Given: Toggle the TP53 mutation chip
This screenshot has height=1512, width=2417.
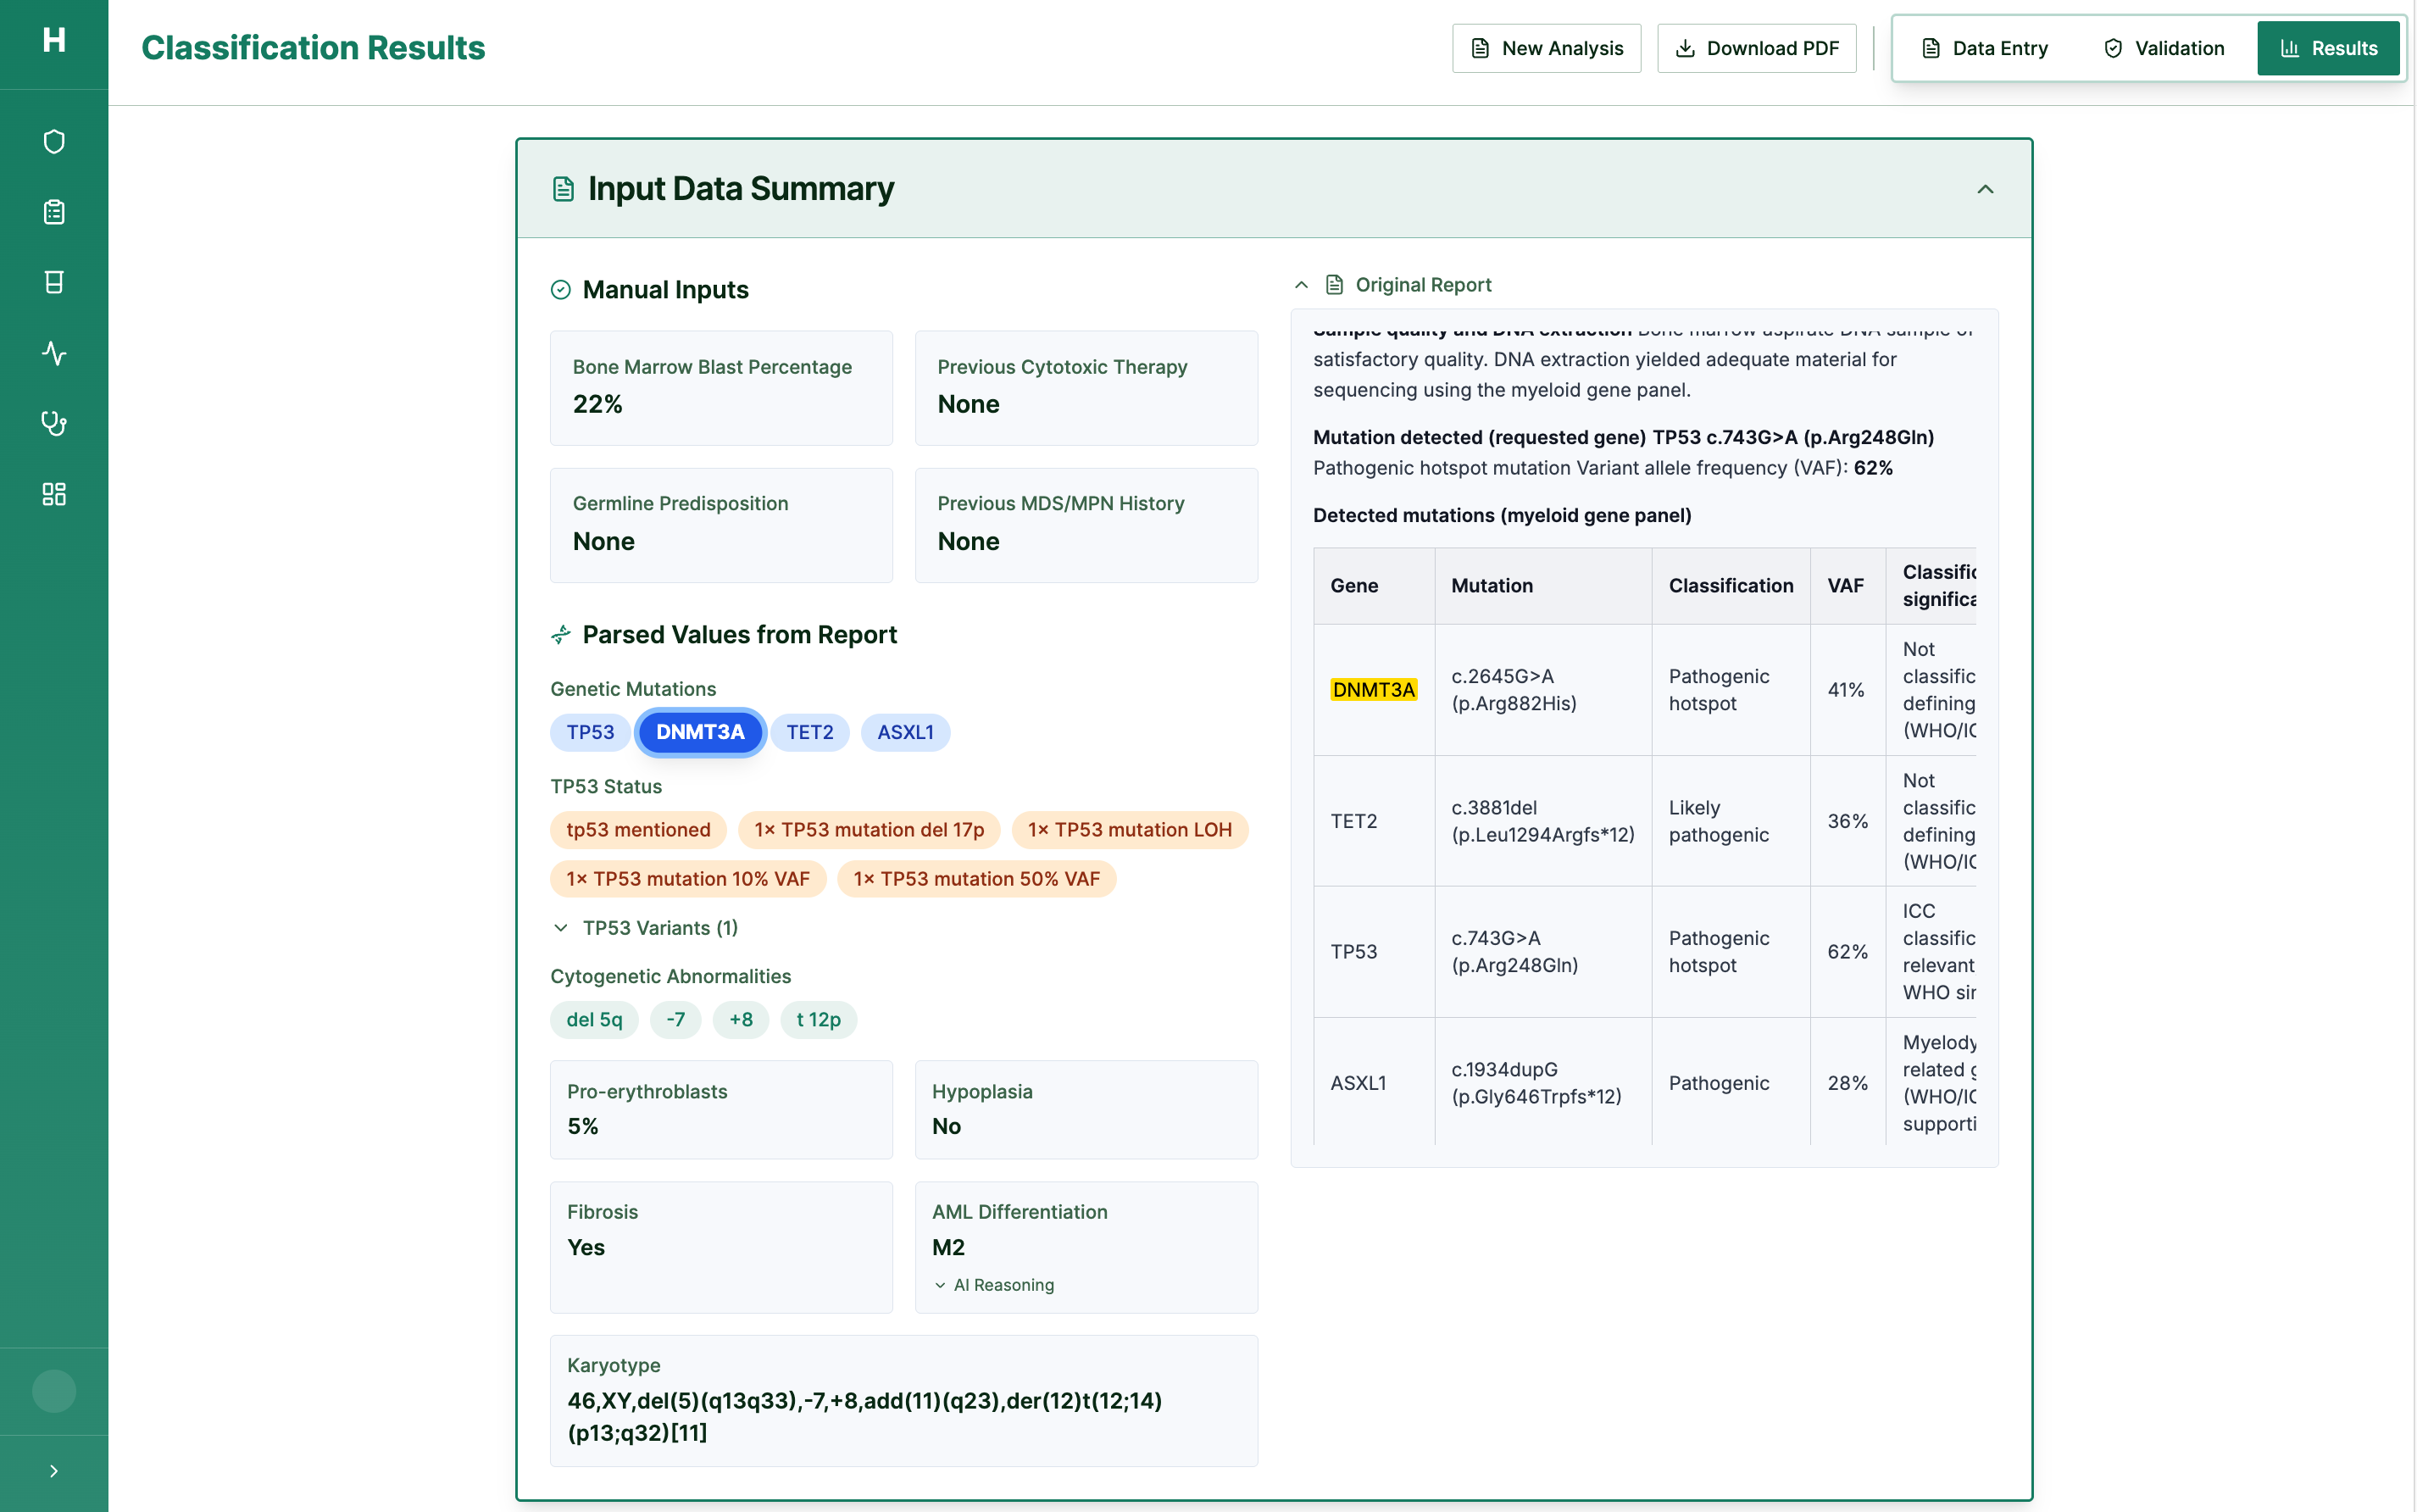Looking at the screenshot, I should pos(590,732).
